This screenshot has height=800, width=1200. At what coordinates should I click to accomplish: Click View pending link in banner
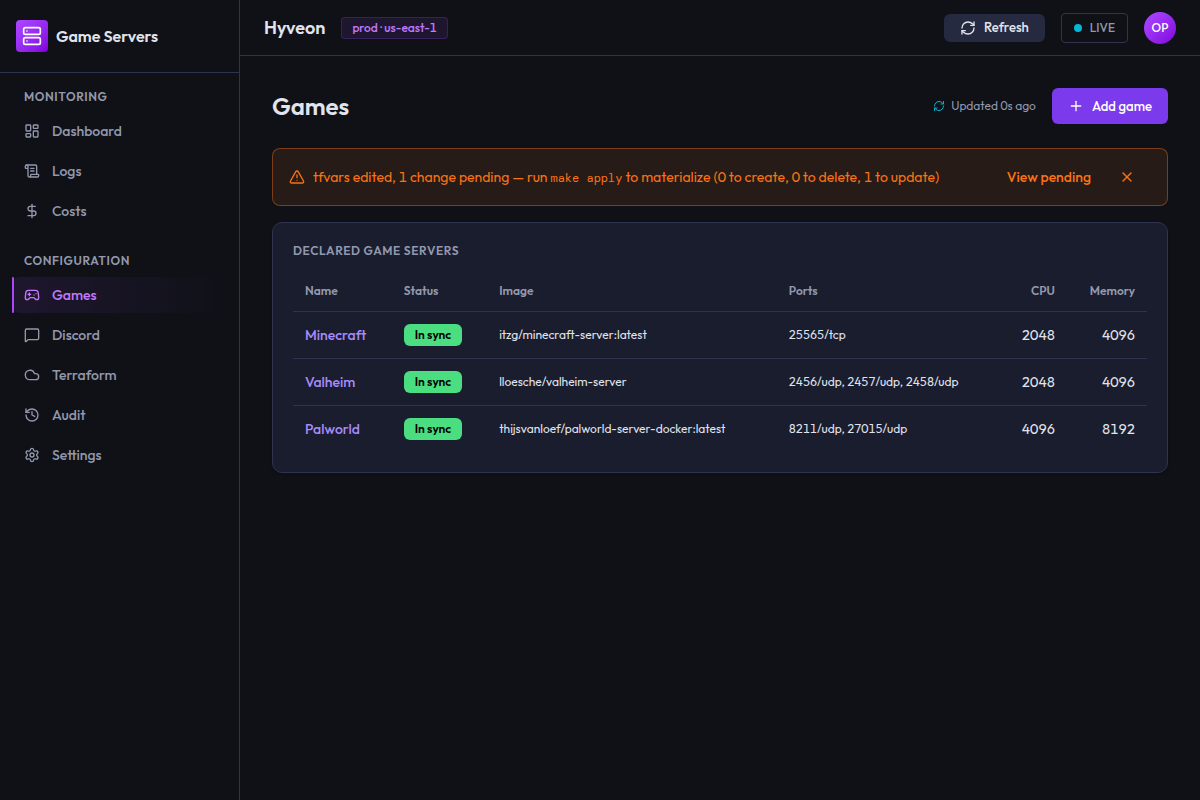[x=1049, y=177]
